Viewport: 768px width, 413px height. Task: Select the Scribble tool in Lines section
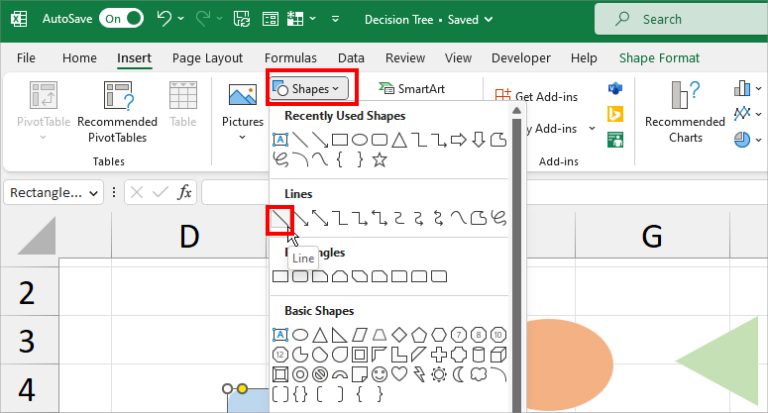click(498, 218)
